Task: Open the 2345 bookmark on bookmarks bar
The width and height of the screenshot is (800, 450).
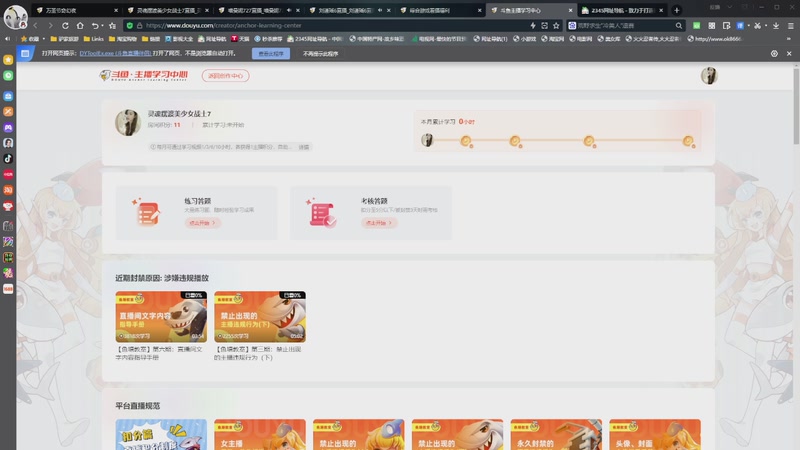Action: pyautogui.click(x=314, y=39)
